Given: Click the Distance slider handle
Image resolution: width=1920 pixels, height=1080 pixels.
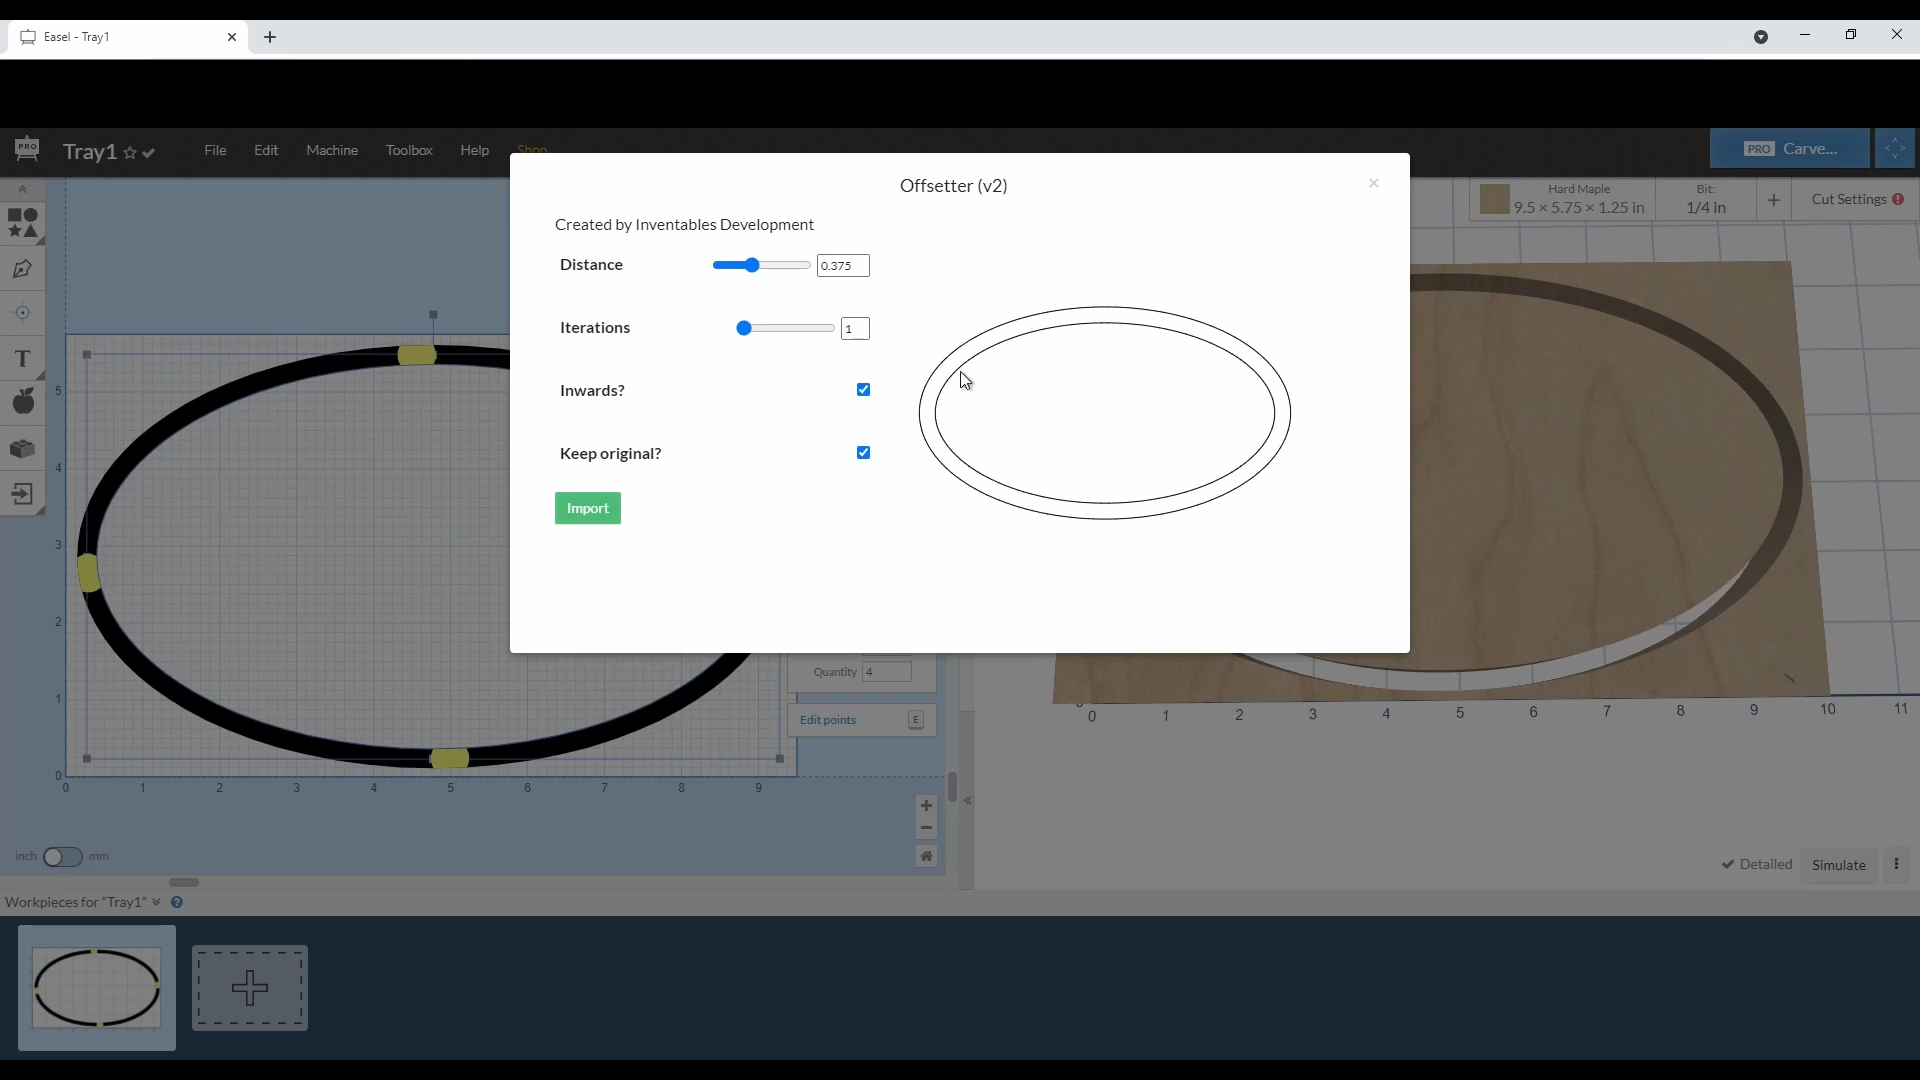Looking at the screenshot, I should point(752,265).
